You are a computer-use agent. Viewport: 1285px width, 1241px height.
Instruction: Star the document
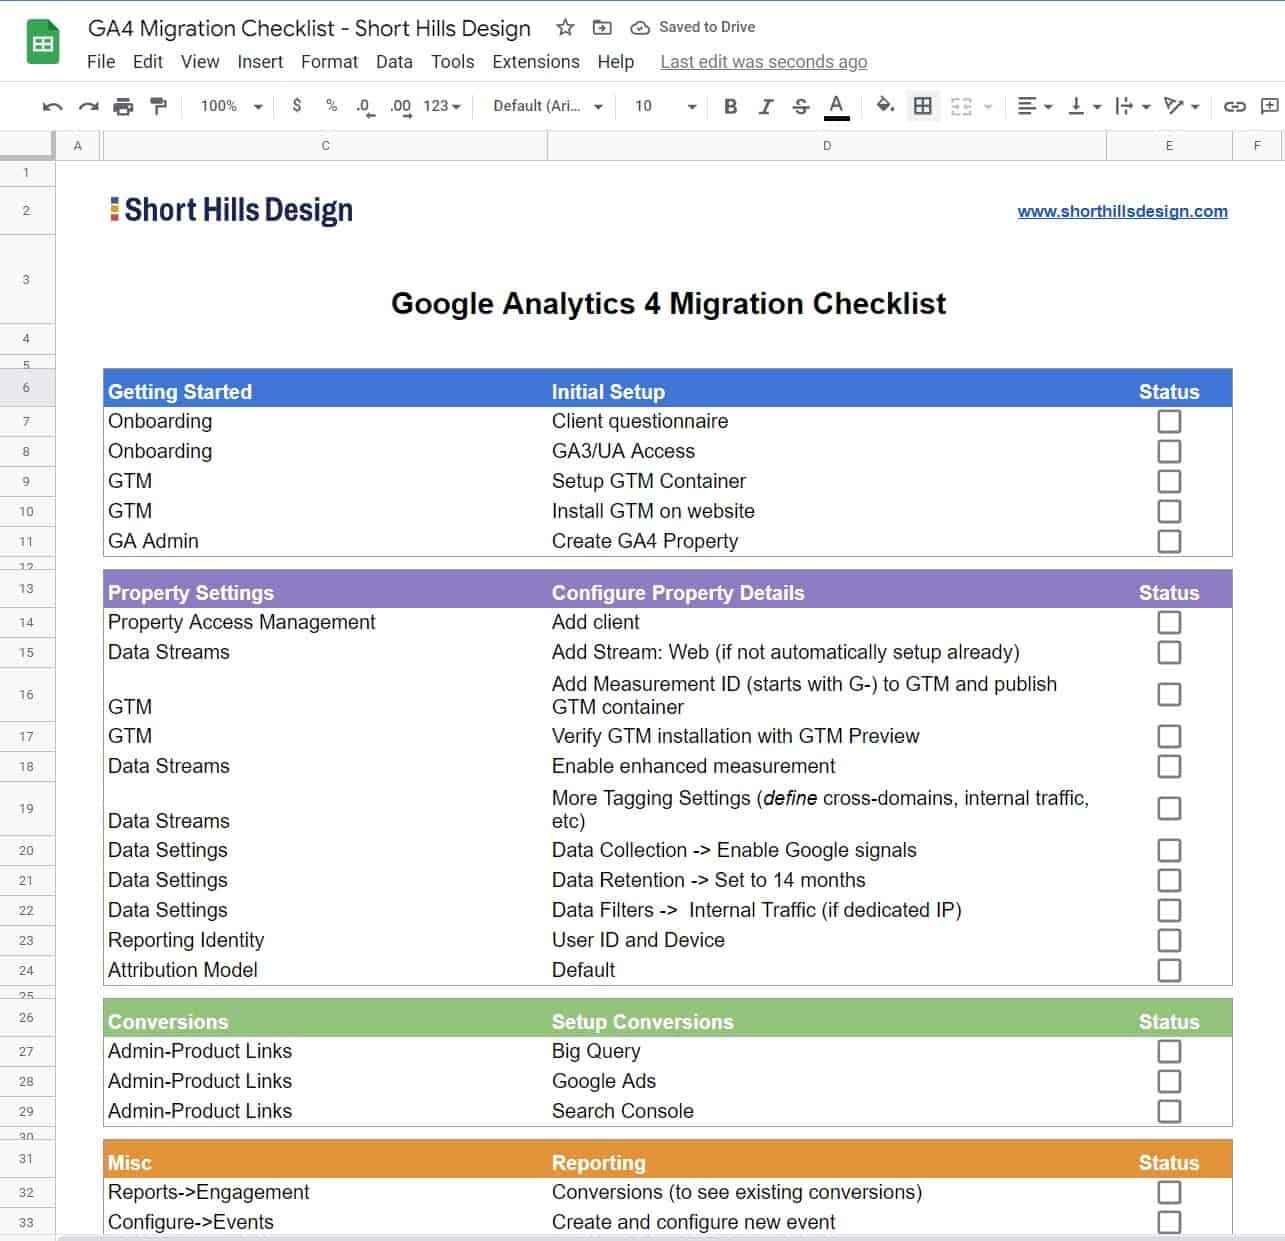pyautogui.click(x=565, y=28)
